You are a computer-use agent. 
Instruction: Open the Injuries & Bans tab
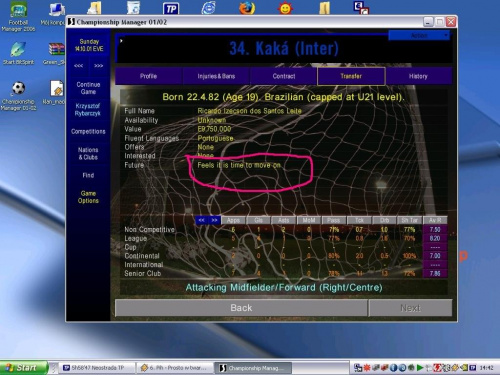pyautogui.click(x=216, y=76)
